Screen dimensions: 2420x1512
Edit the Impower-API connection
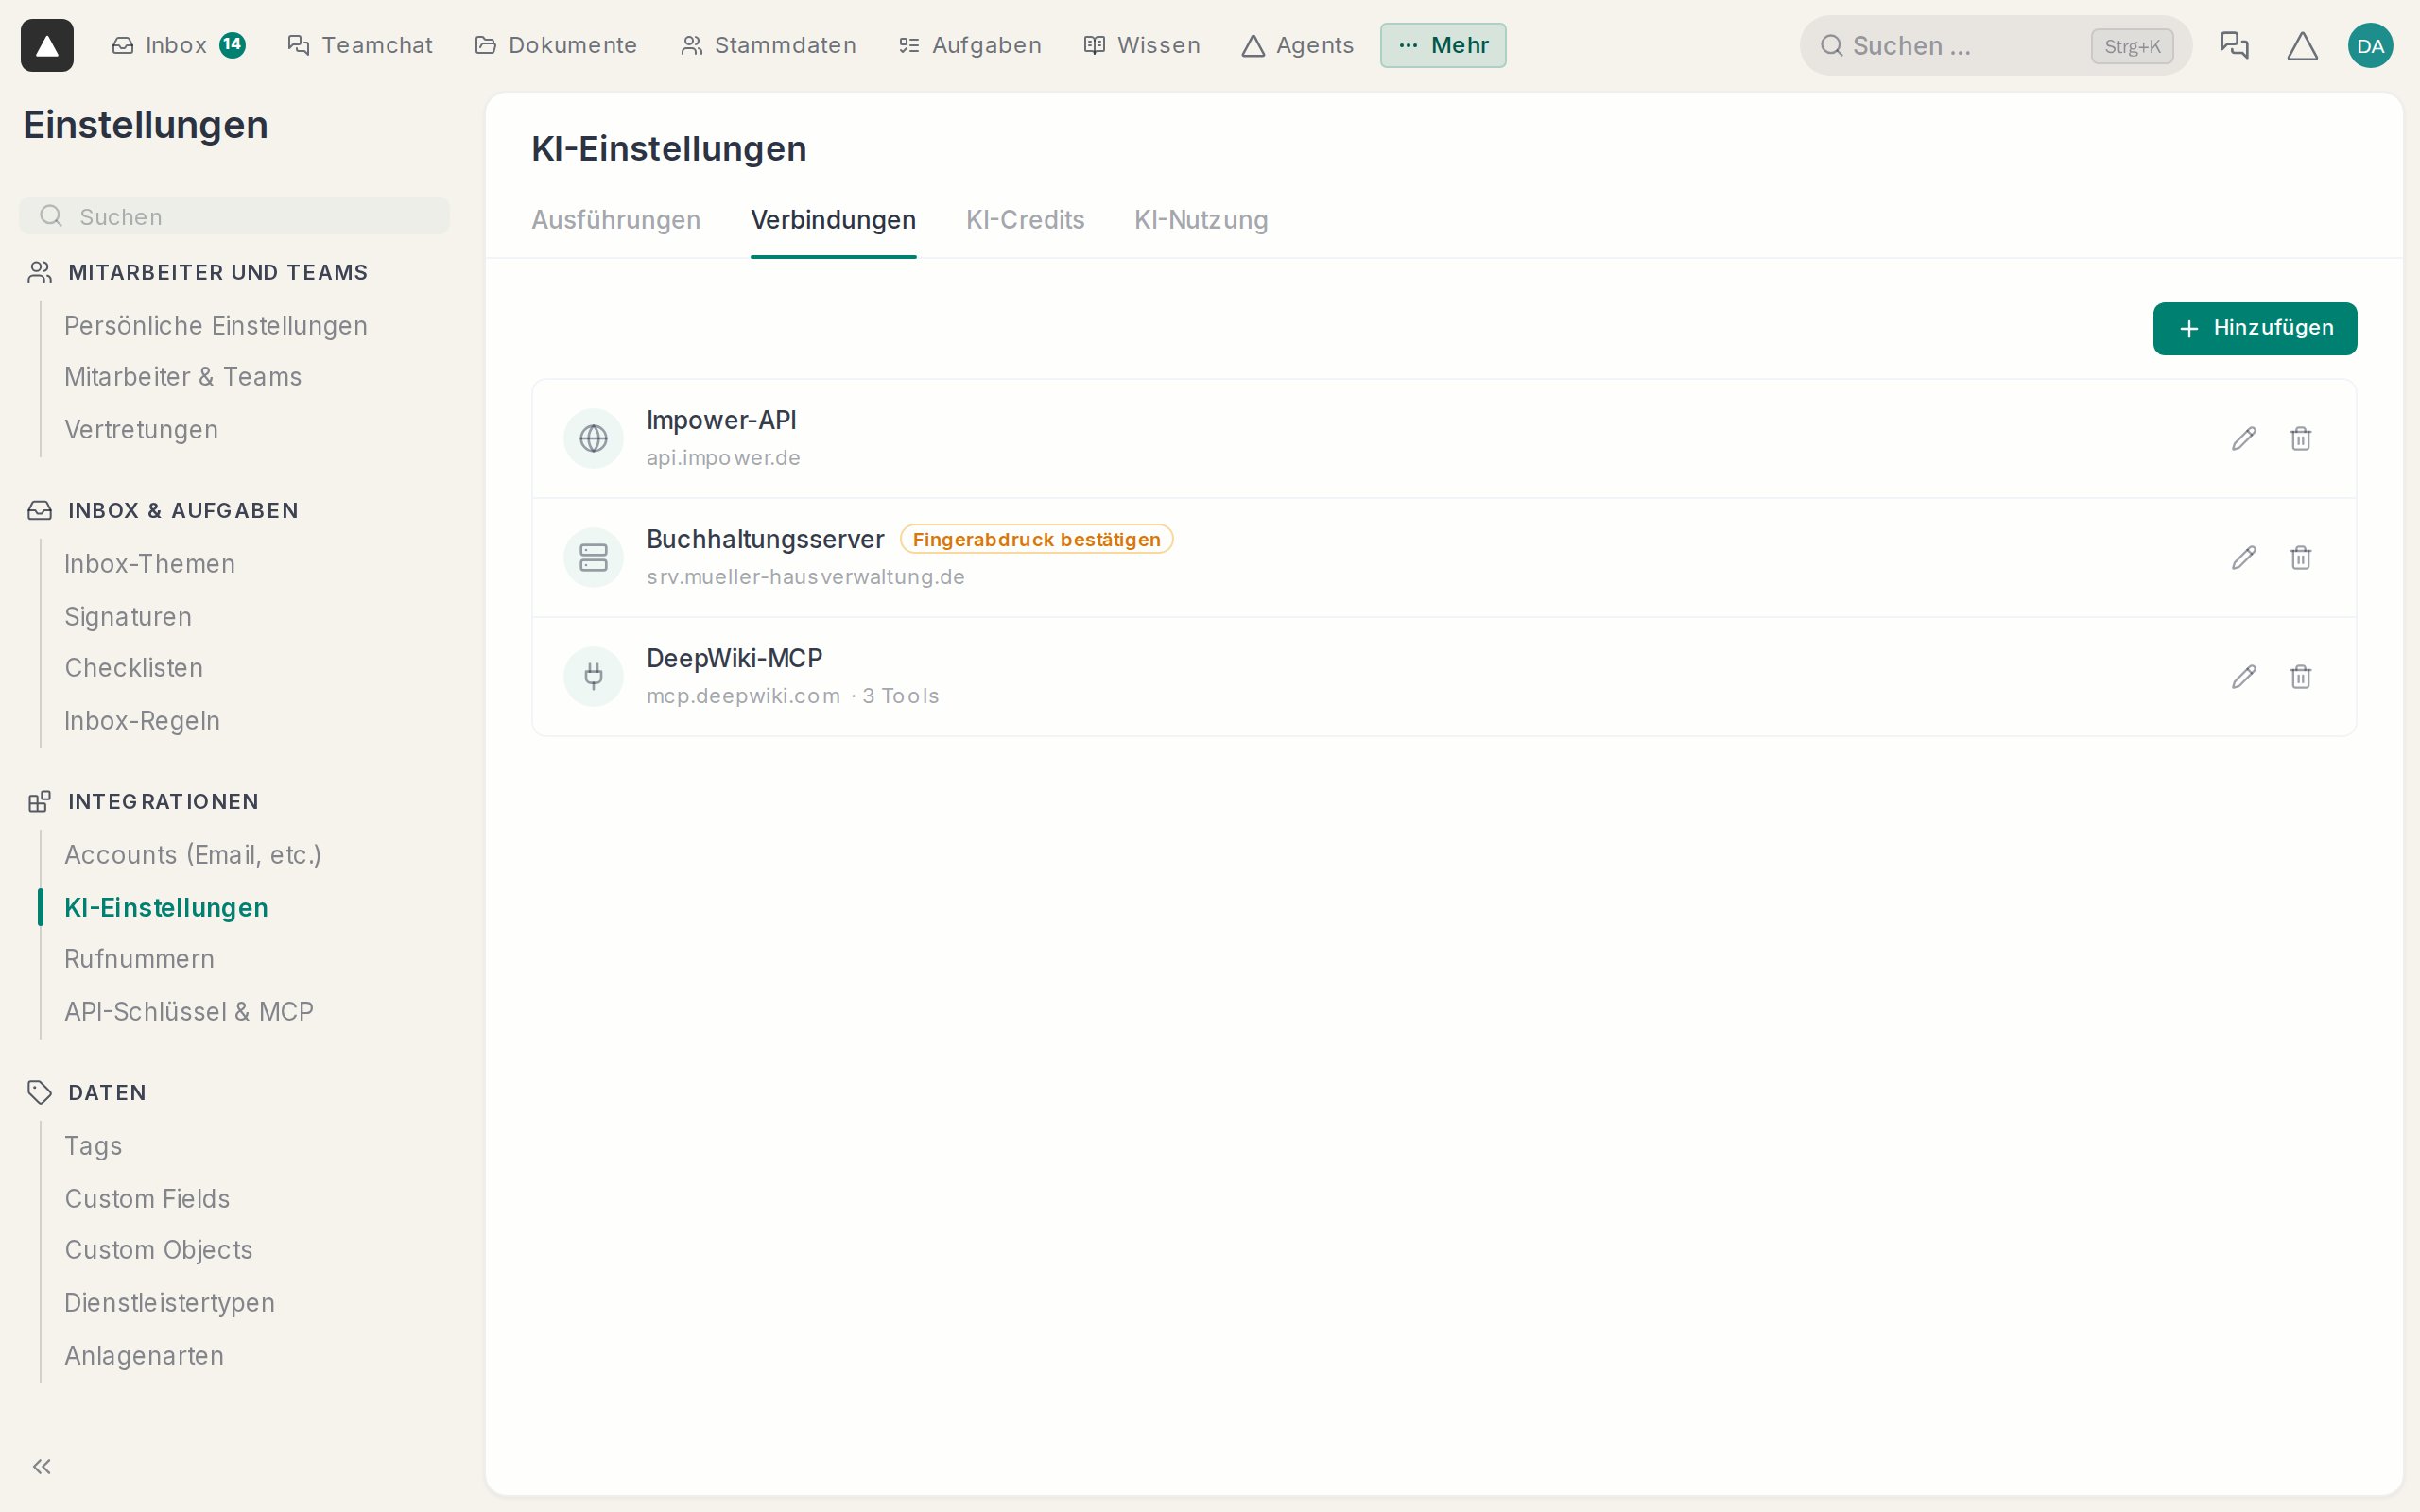(2243, 438)
